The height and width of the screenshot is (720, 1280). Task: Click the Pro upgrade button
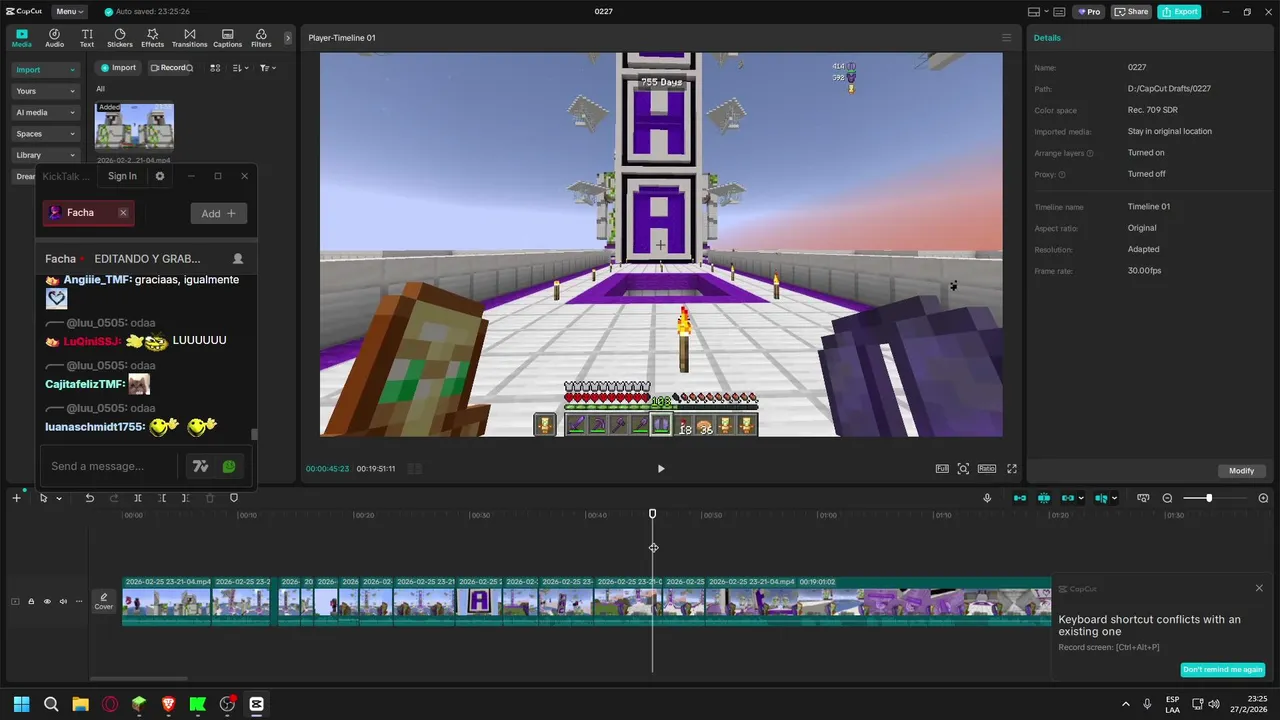(x=1088, y=12)
